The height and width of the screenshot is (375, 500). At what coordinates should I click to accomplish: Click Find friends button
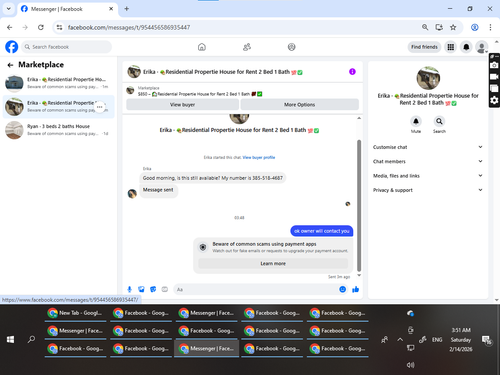(424, 47)
